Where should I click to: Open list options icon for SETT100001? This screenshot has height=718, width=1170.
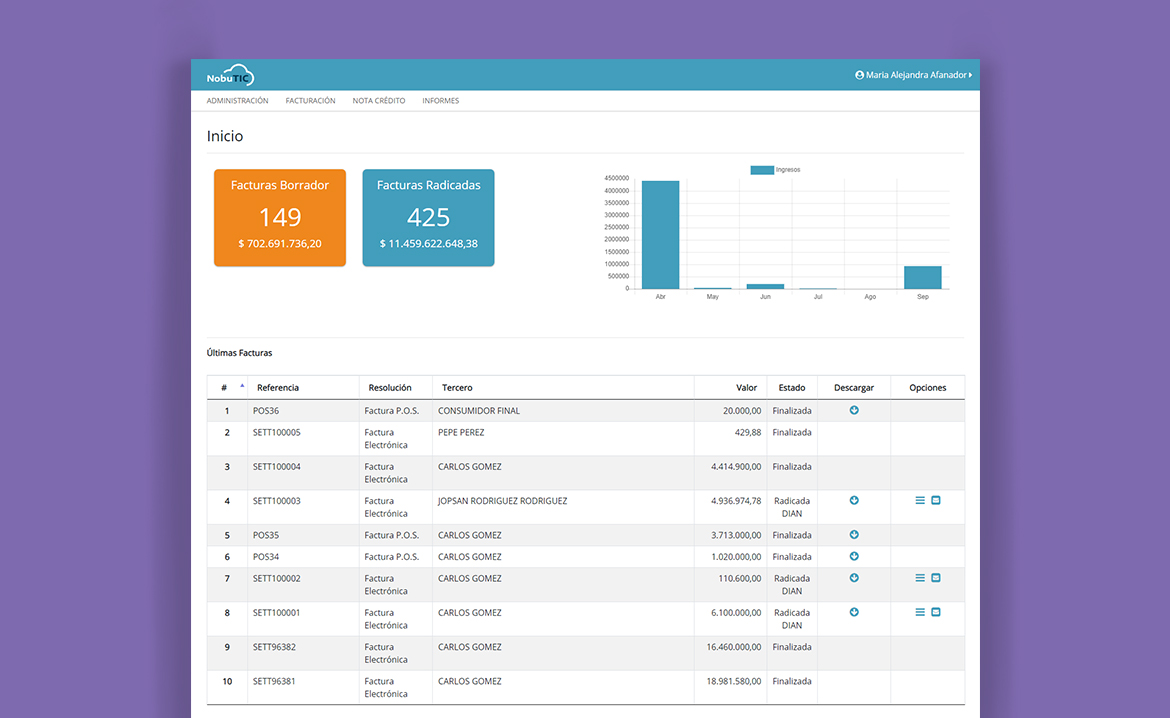click(x=920, y=613)
